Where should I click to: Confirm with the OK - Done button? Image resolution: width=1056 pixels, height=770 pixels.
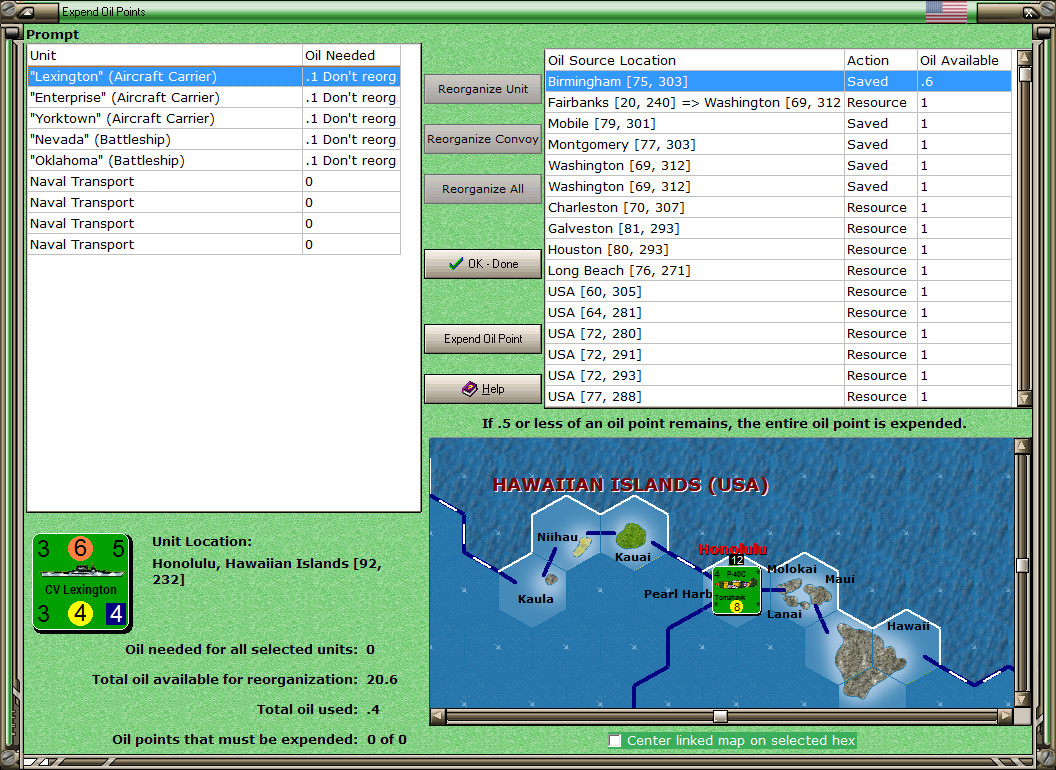(483, 264)
